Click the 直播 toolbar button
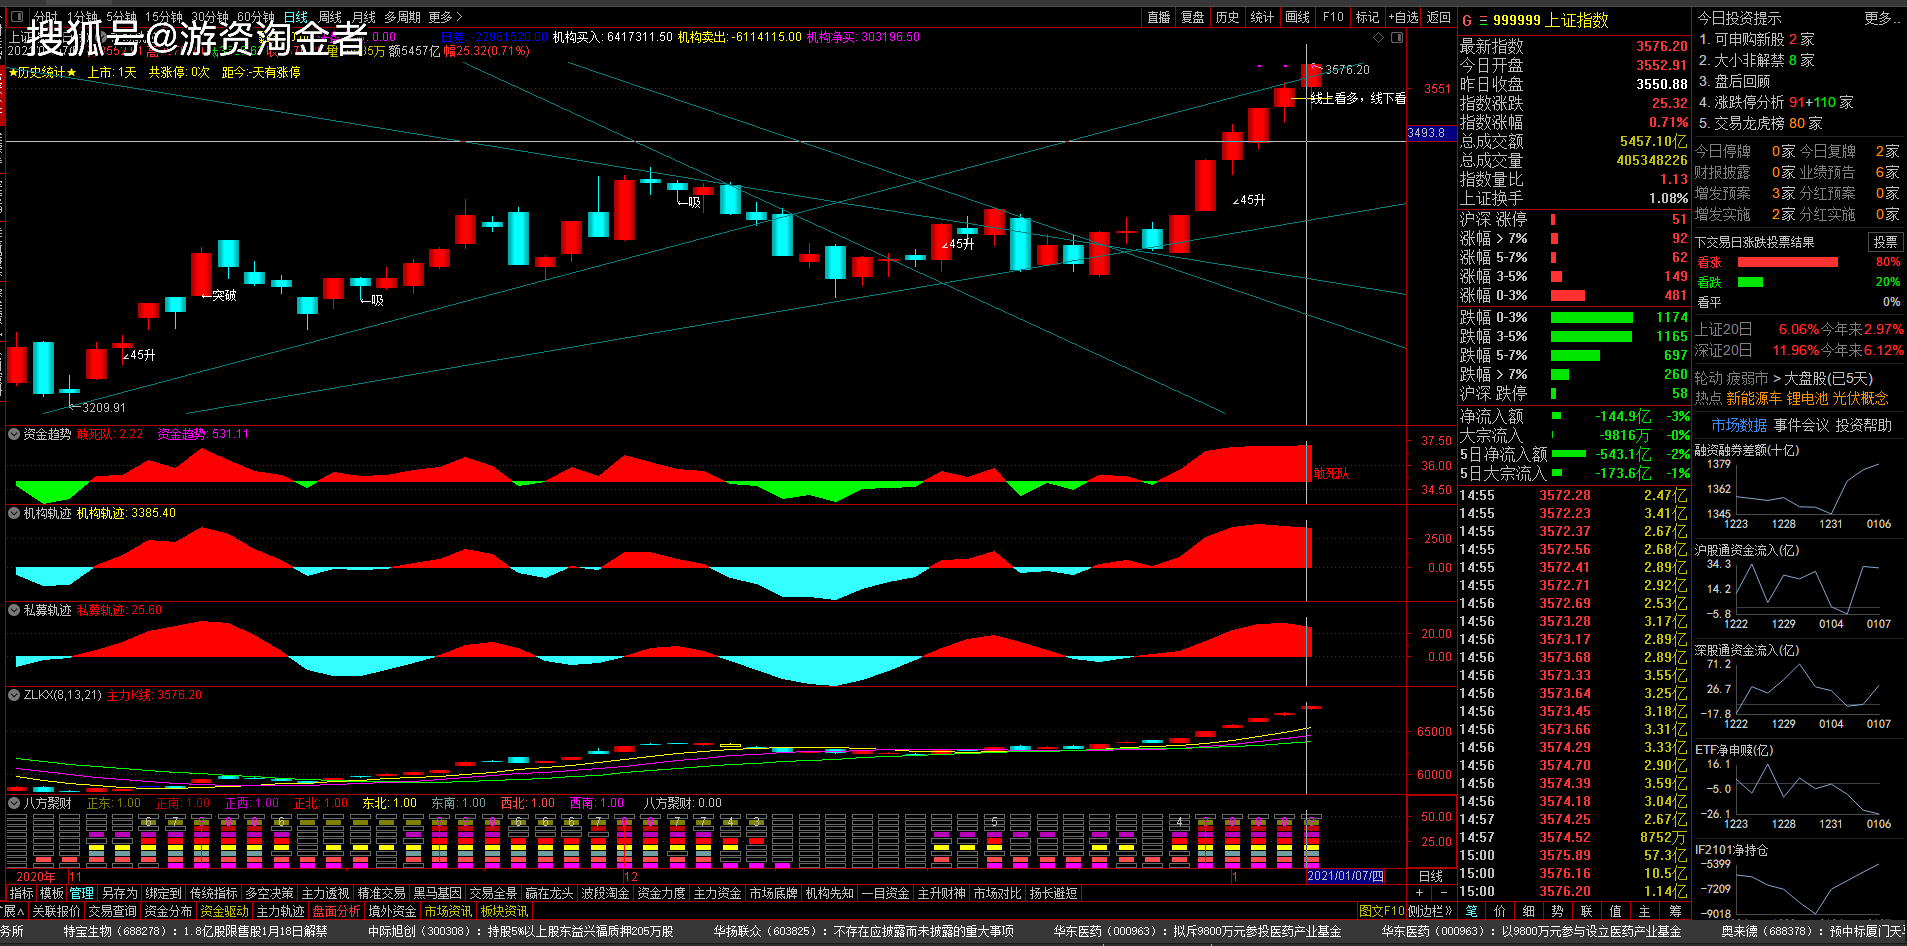Viewport: 1907px width, 946px height. point(1158,17)
